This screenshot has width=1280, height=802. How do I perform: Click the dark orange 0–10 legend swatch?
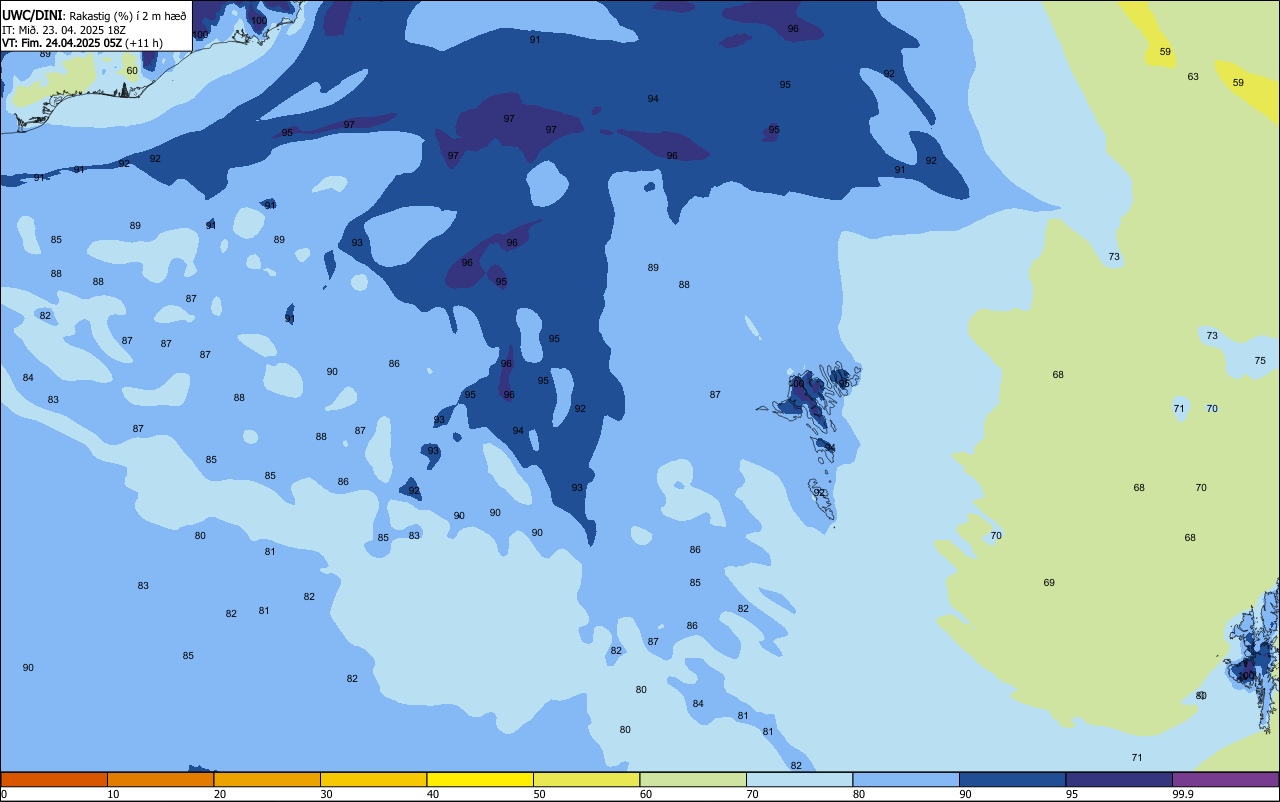coord(54,779)
